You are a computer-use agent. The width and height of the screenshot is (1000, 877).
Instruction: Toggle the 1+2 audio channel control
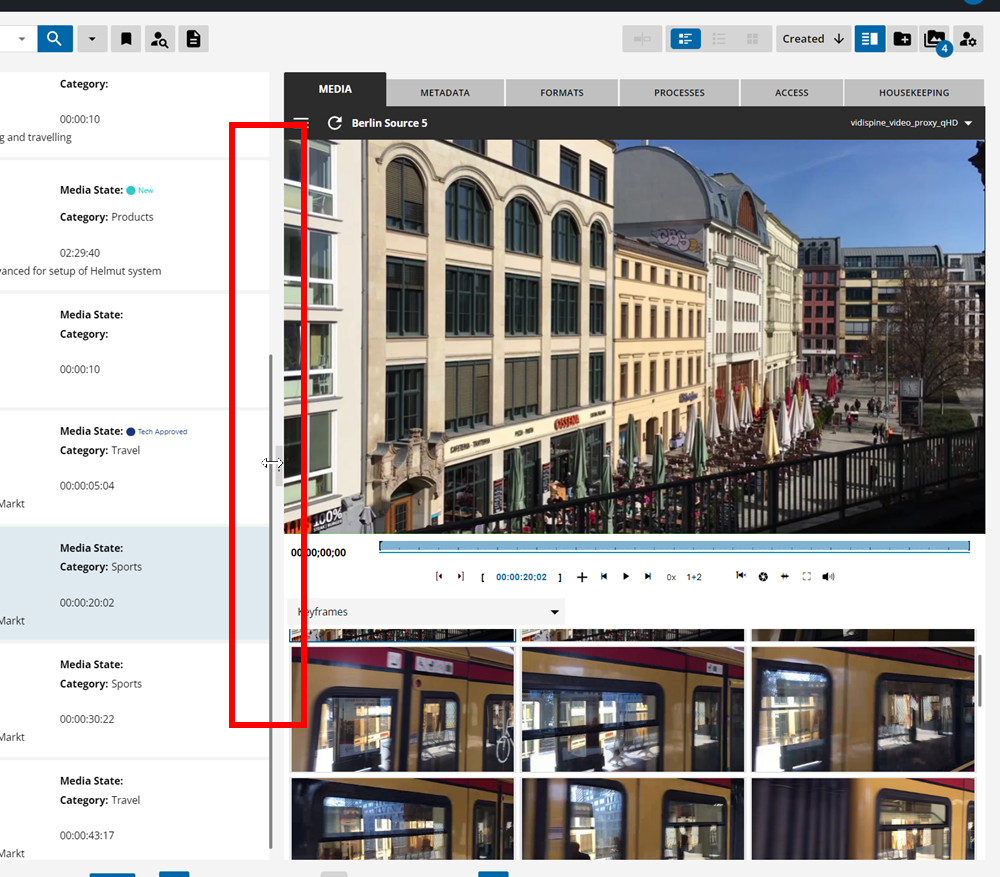click(692, 576)
